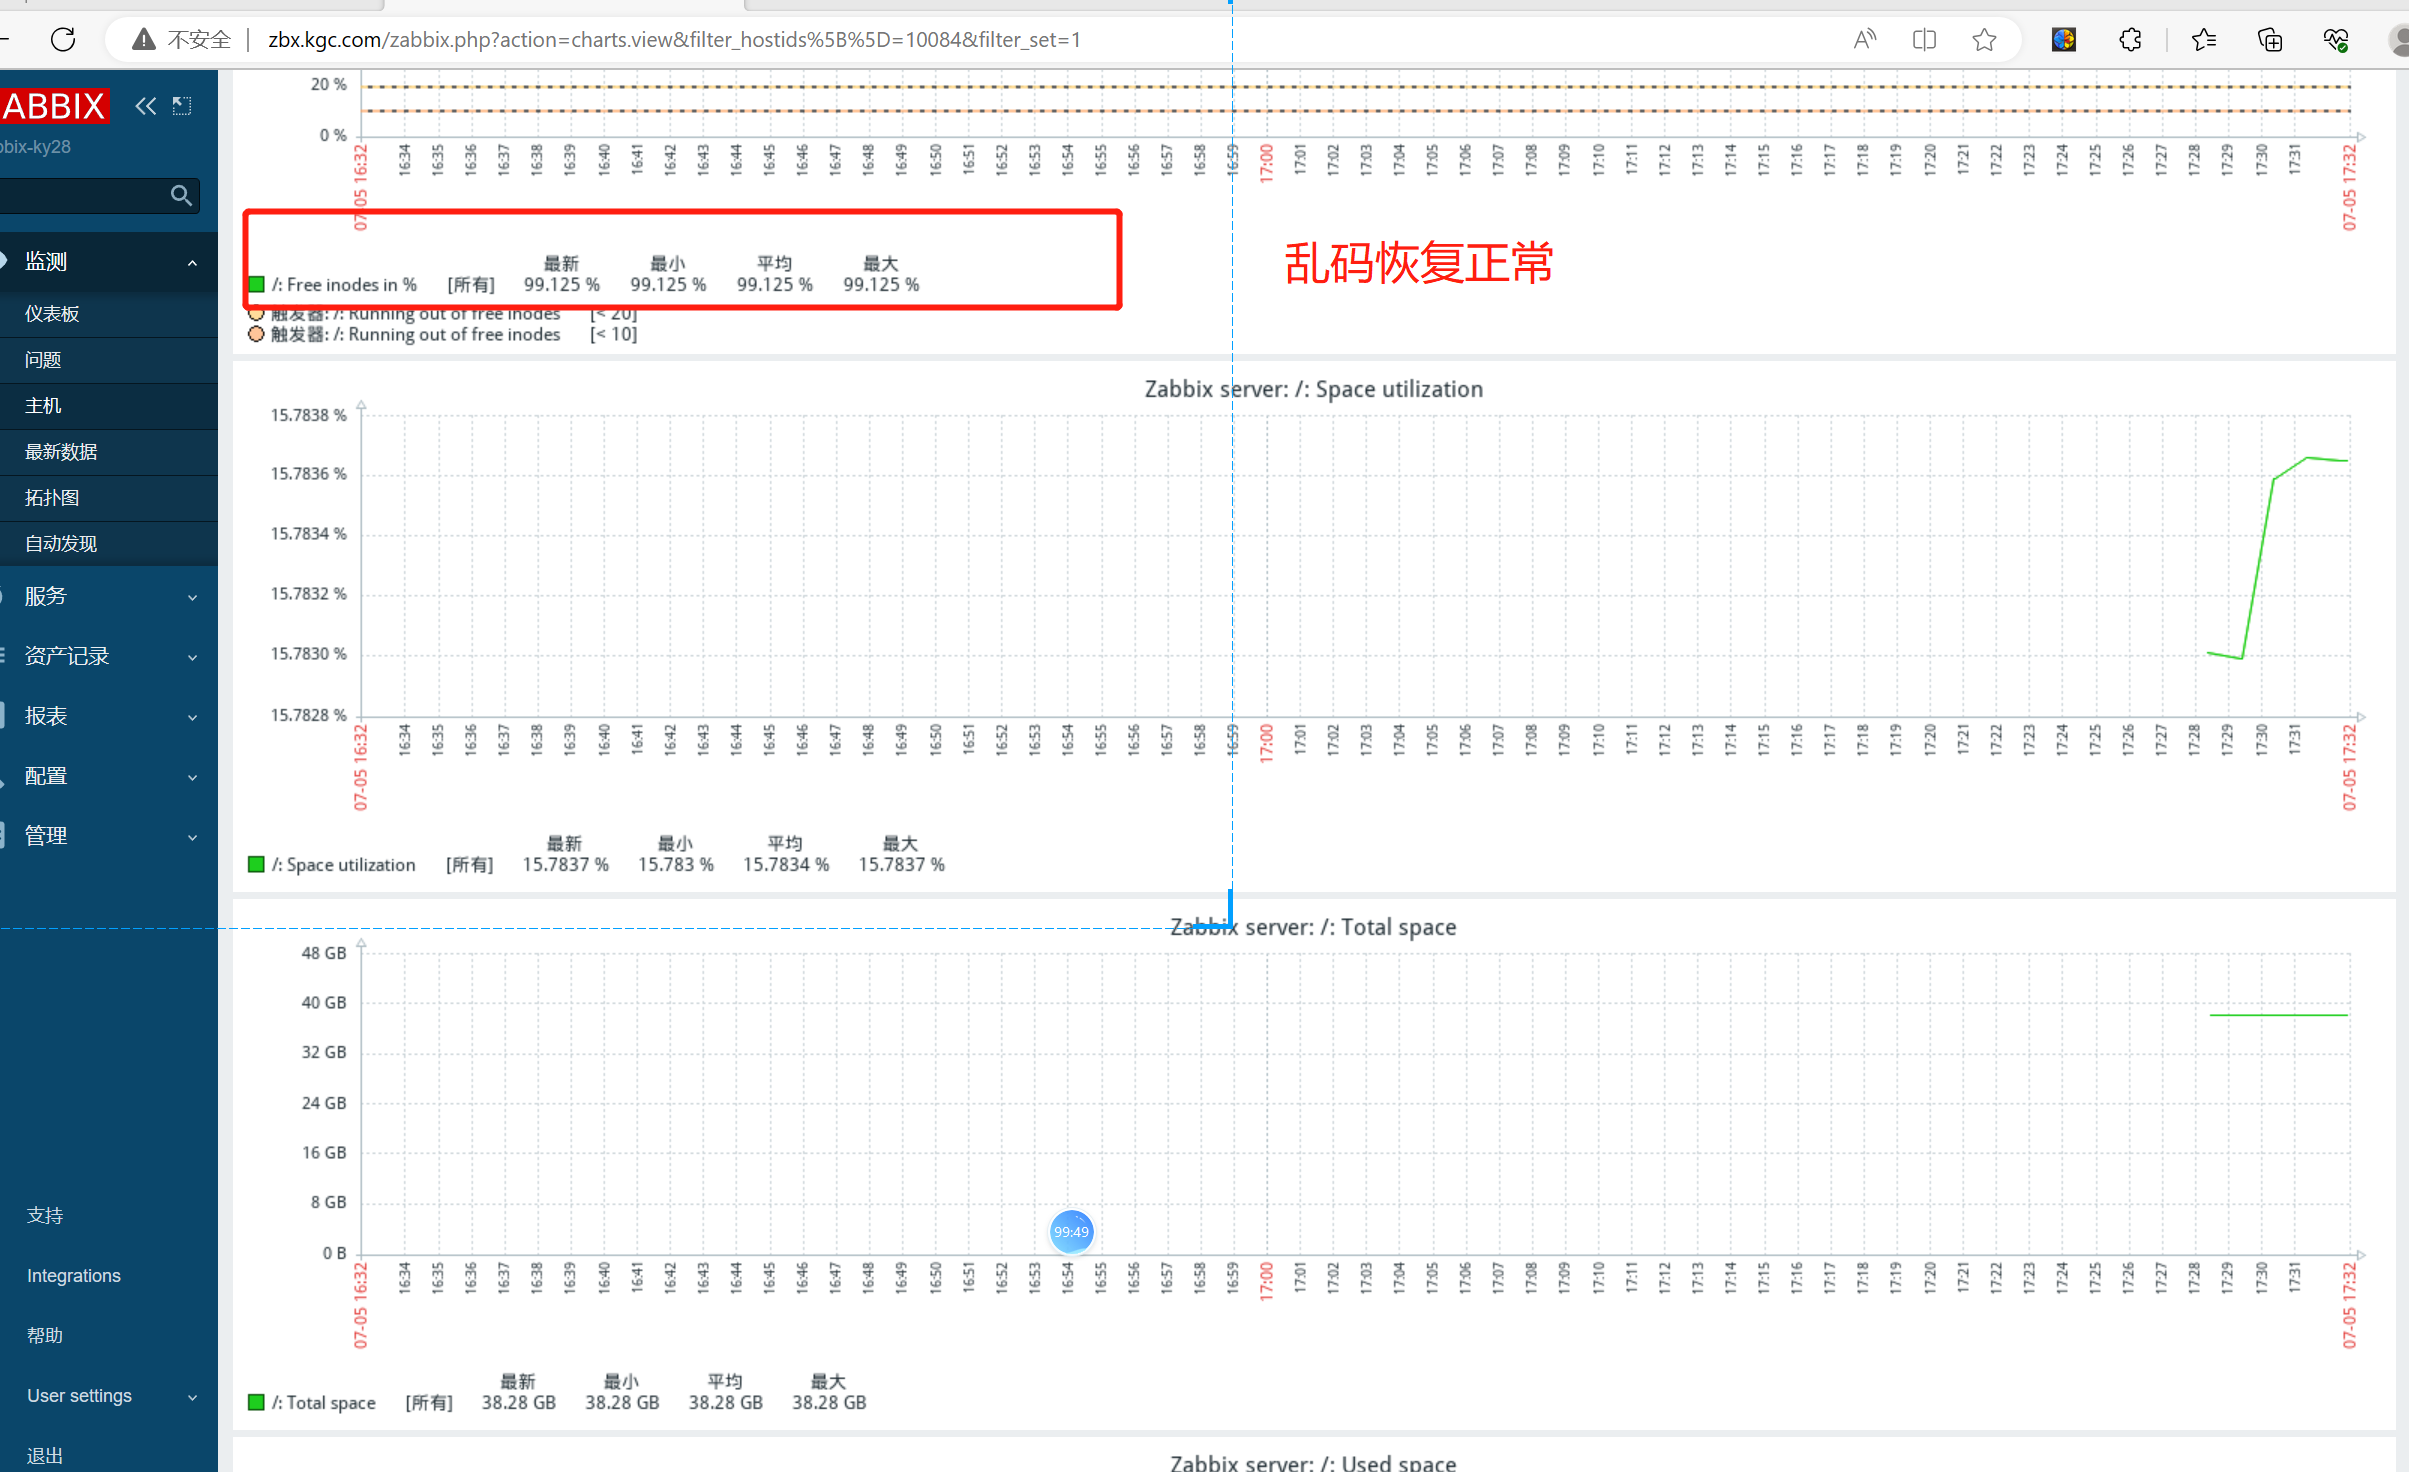Click the not-secure warning triangle icon
This screenshot has height=1472, width=2409.
click(144, 40)
